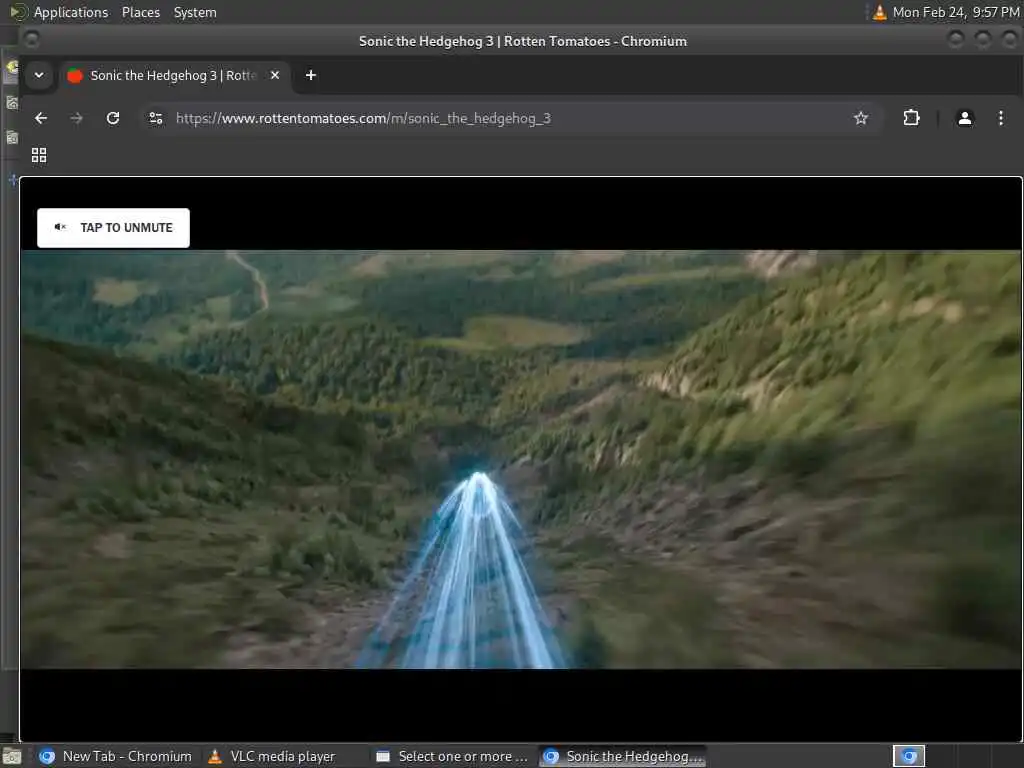This screenshot has height=768, width=1024.
Task: Tap to unmute the trailer
Action: coord(114,228)
